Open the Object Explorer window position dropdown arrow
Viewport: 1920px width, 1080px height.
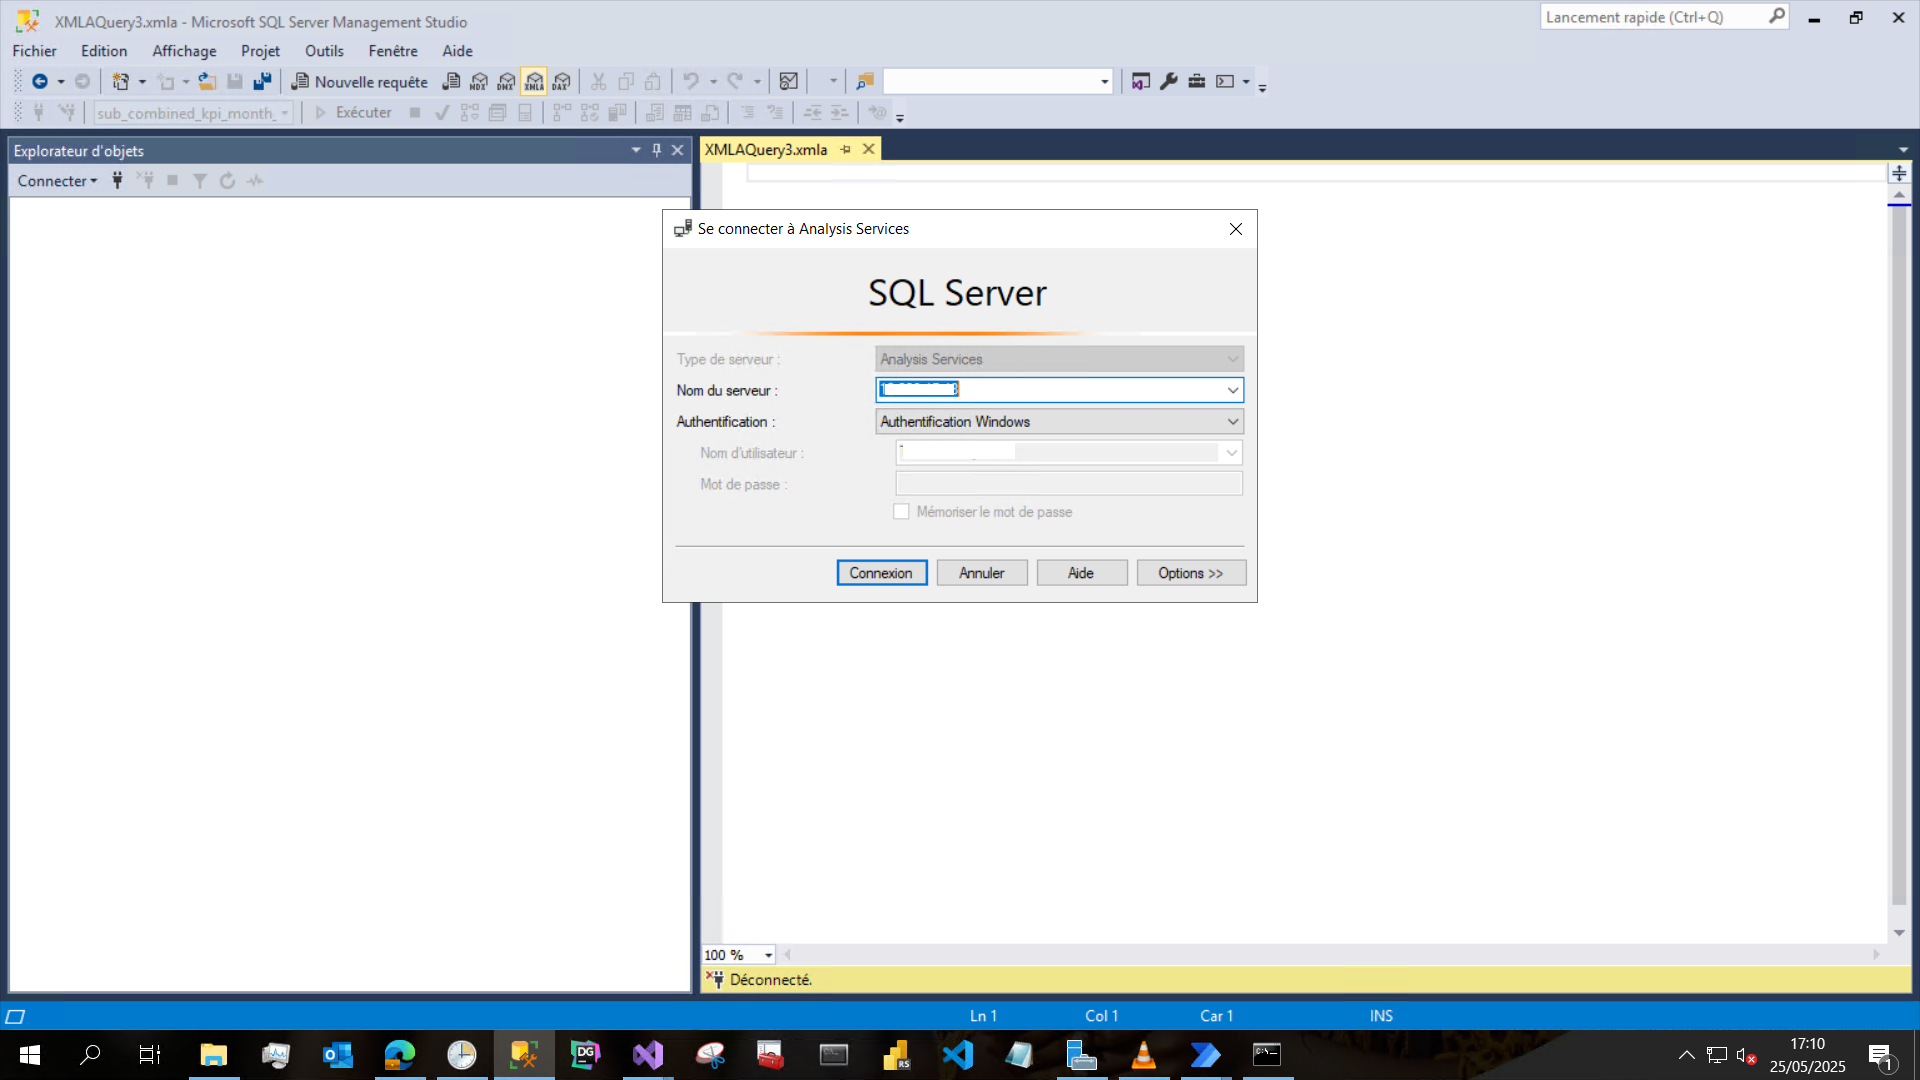click(x=636, y=150)
